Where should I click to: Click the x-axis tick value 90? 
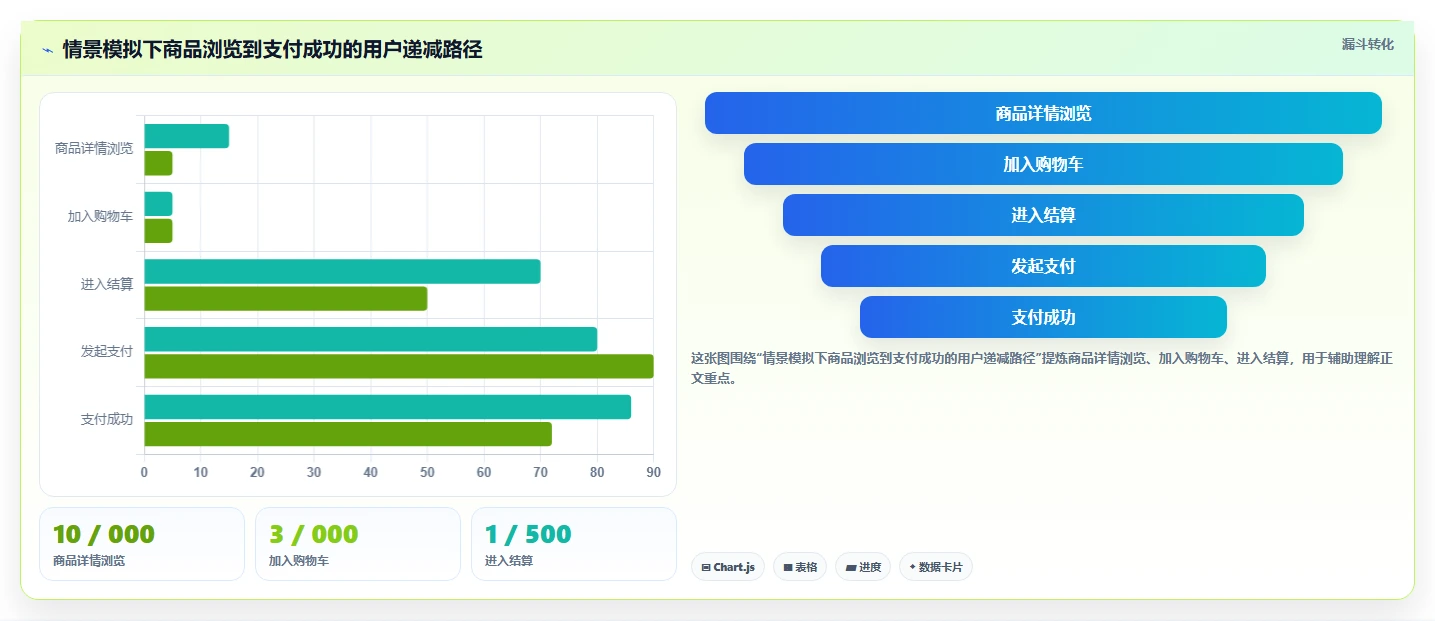(654, 473)
